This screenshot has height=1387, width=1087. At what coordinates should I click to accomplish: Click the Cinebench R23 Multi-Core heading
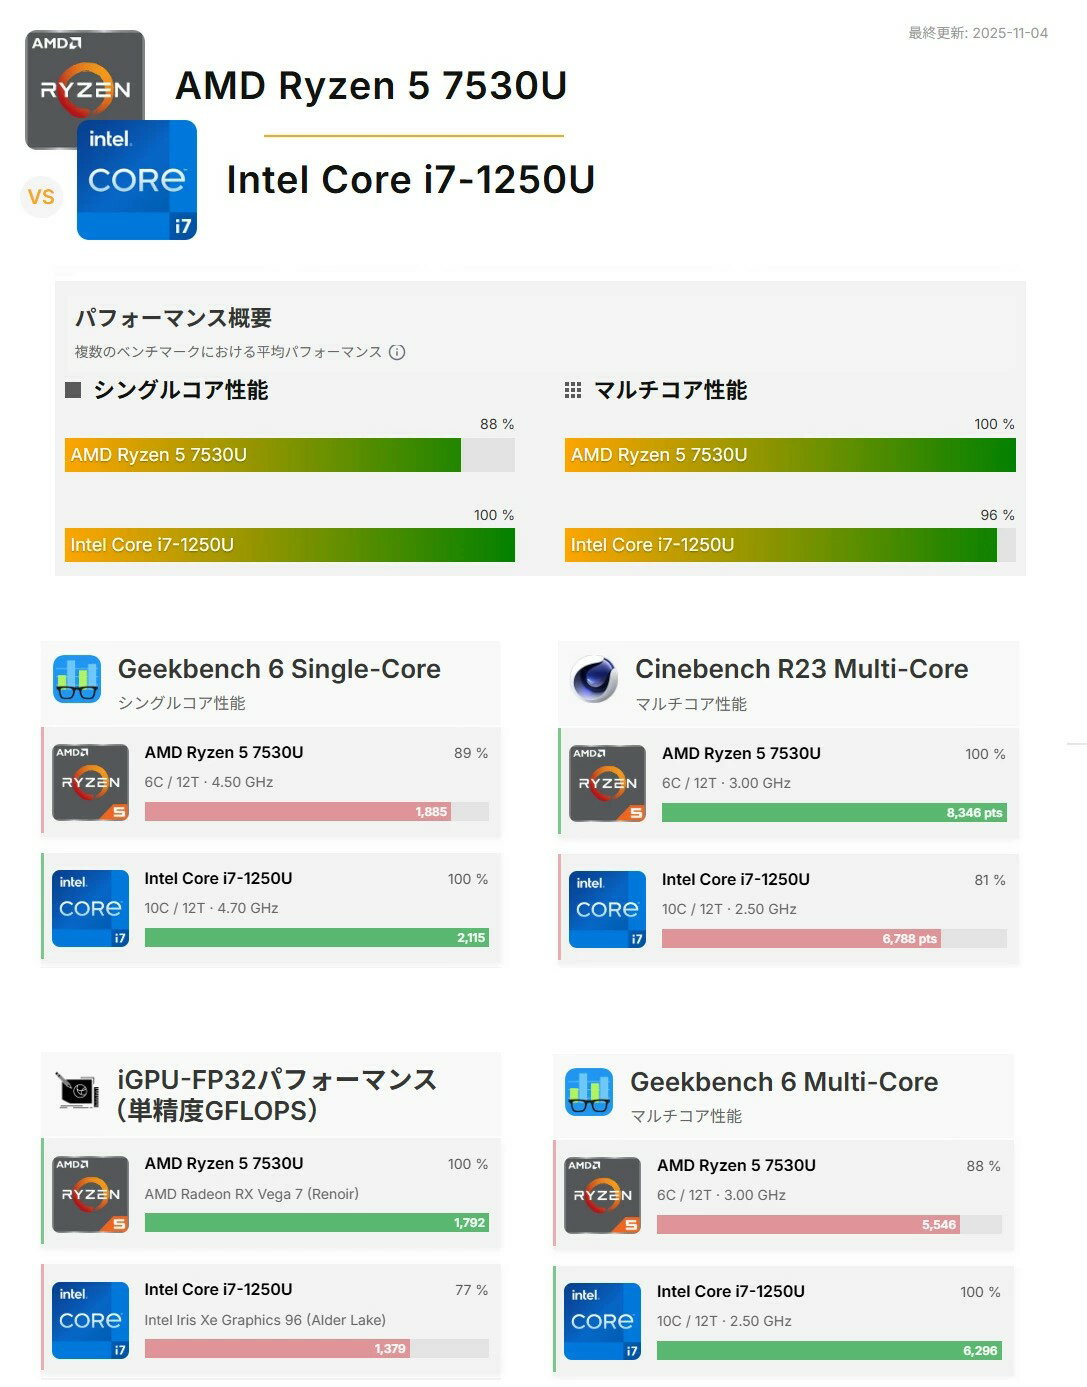801,669
